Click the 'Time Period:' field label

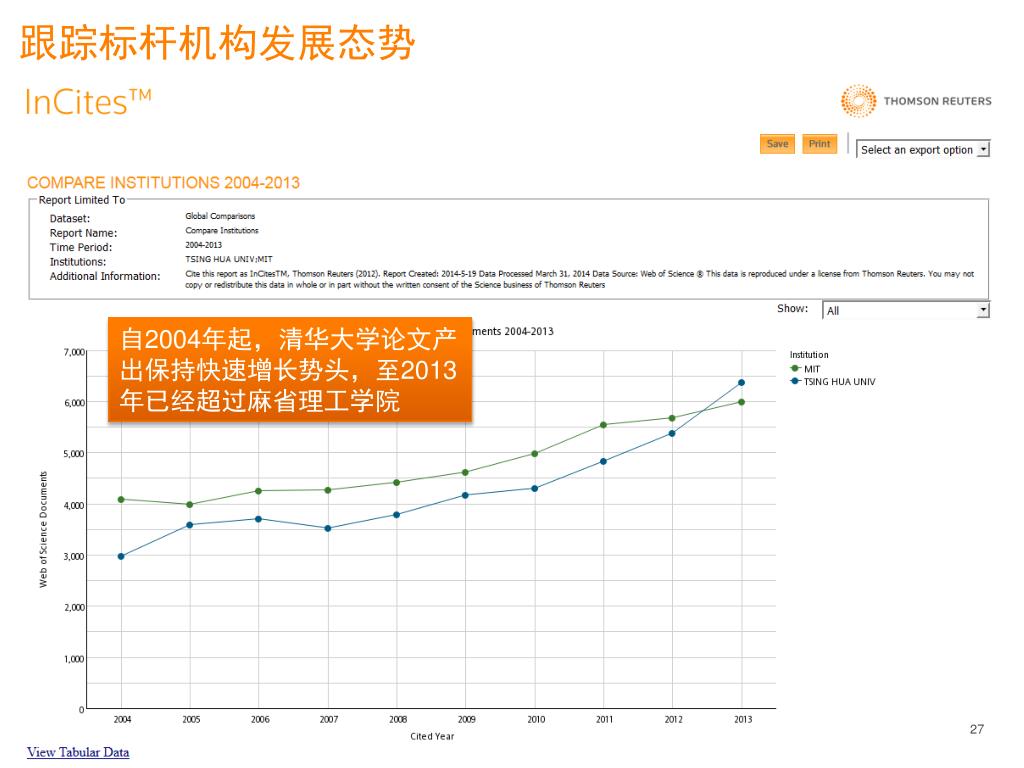(x=81, y=248)
